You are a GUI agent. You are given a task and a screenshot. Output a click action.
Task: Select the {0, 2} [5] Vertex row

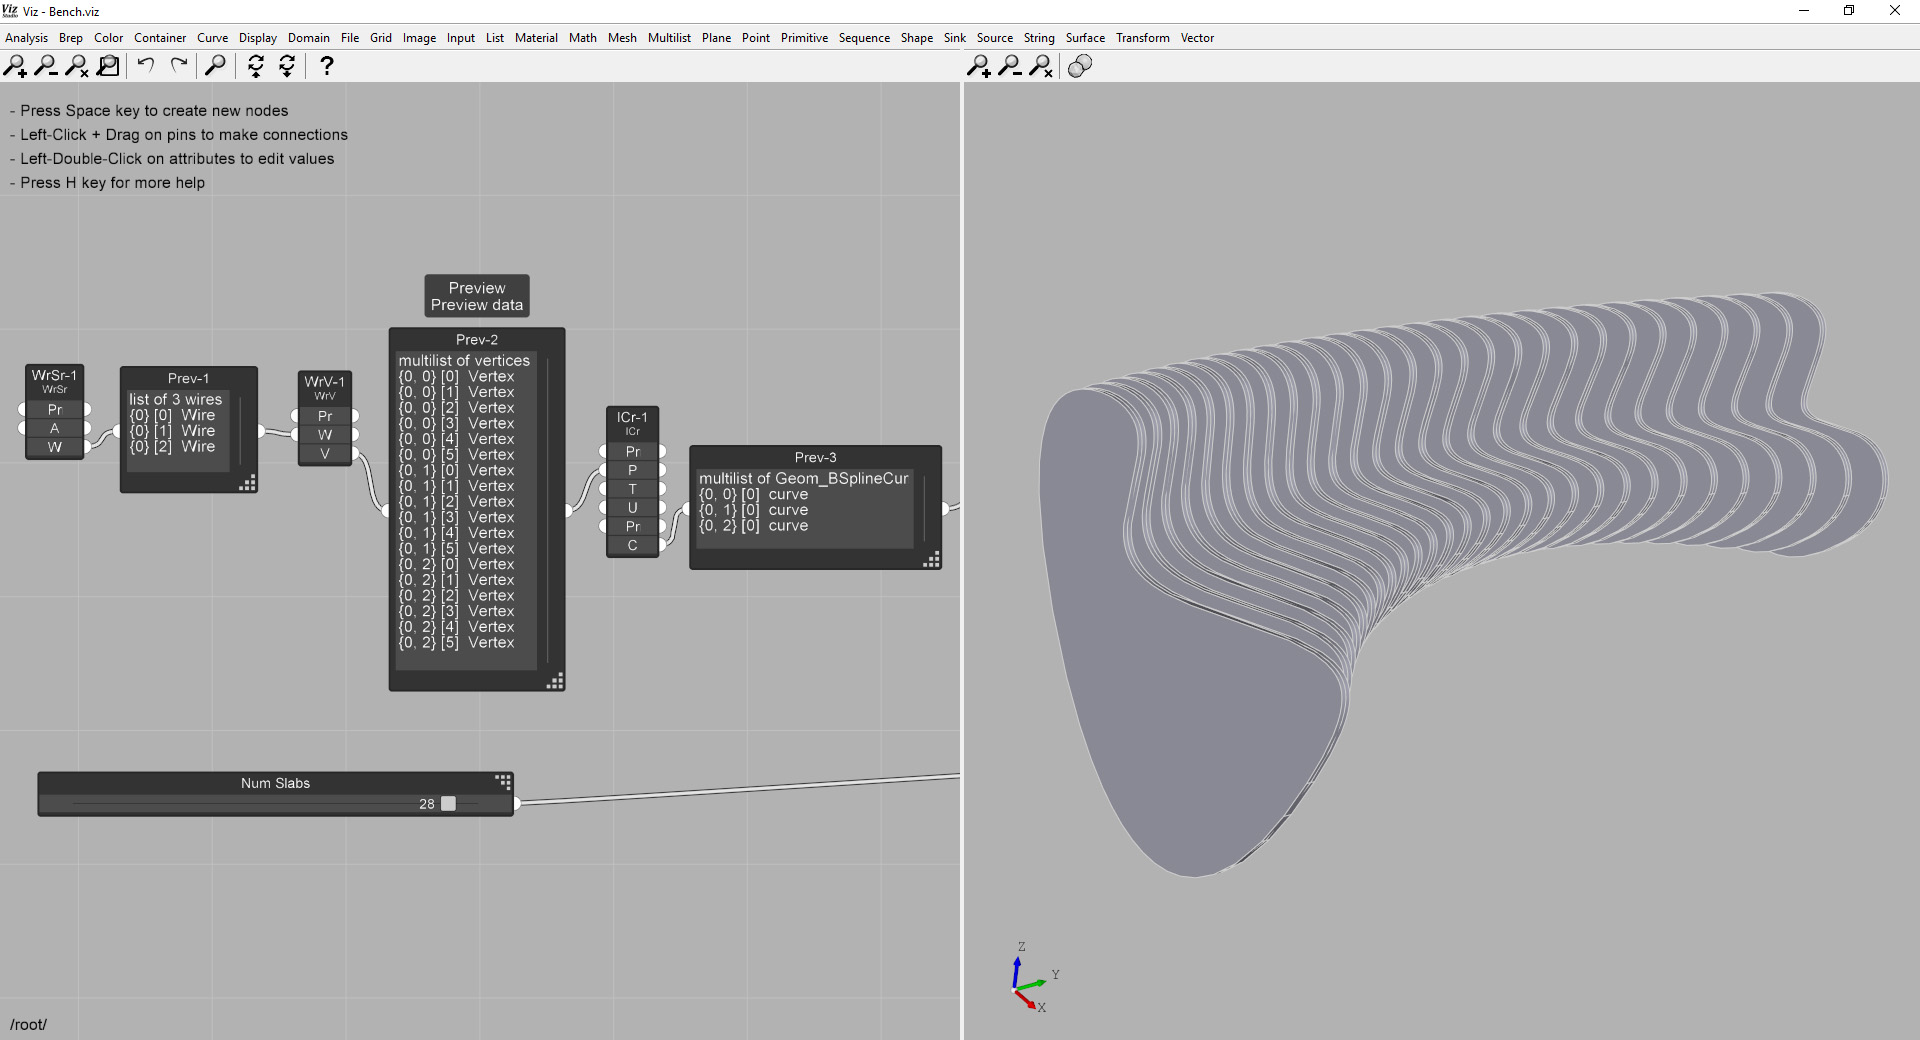coord(456,642)
